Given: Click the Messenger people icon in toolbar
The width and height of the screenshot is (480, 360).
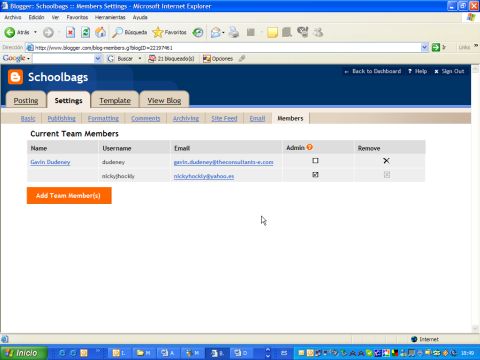Looking at the screenshot, I should pyautogui.click(x=318, y=32).
